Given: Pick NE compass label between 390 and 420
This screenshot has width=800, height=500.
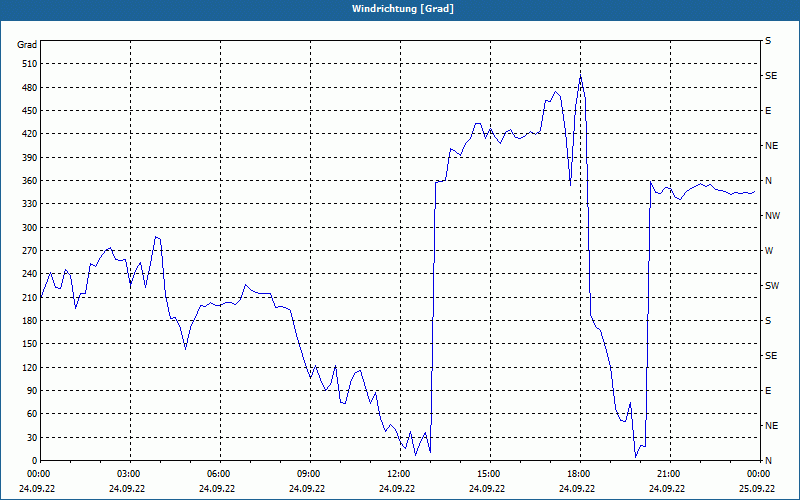Looking at the screenshot, I should point(771,146).
